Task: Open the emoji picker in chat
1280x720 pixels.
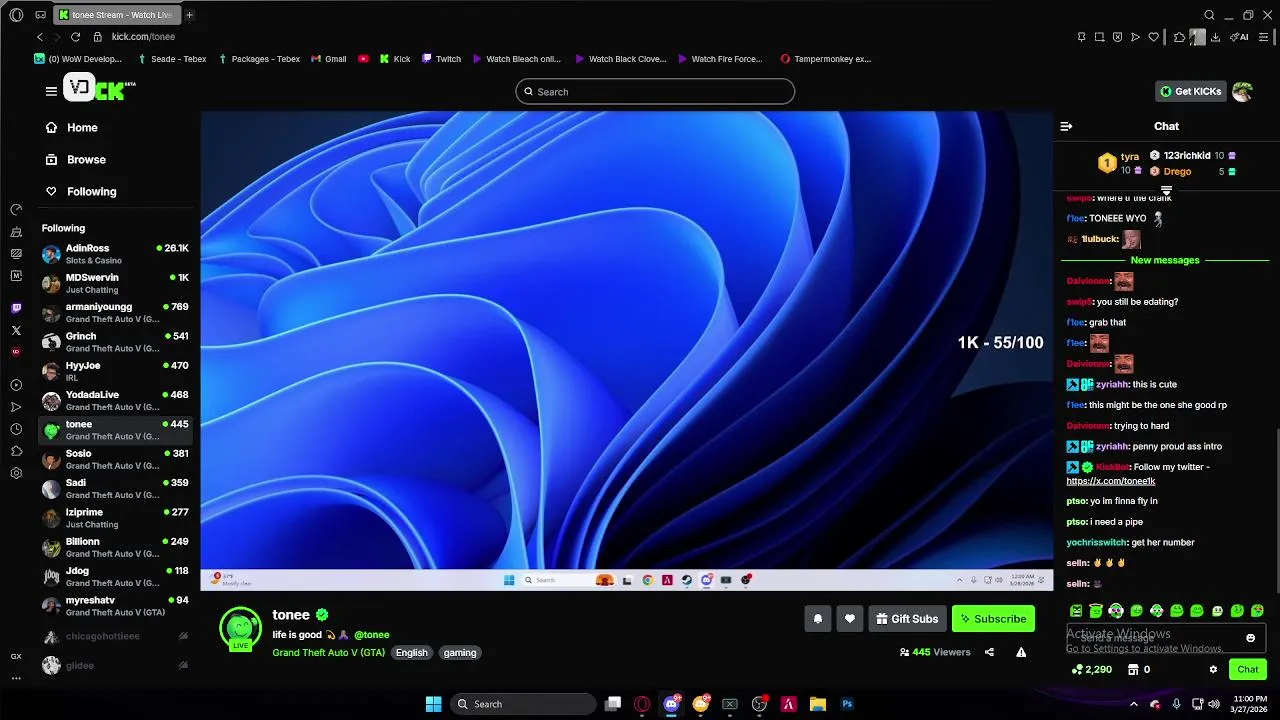Action: pyautogui.click(x=1250, y=638)
